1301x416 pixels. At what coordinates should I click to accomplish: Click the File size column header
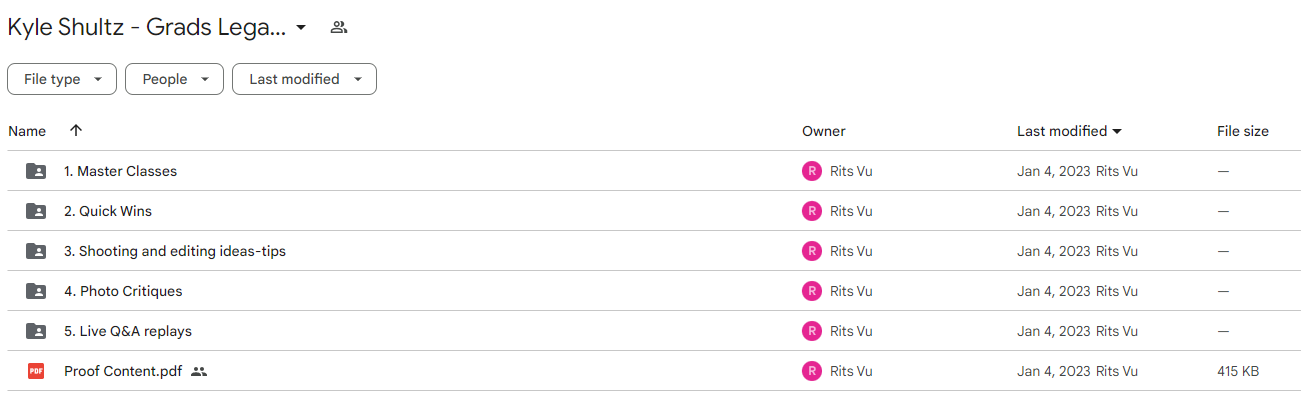(x=1243, y=131)
